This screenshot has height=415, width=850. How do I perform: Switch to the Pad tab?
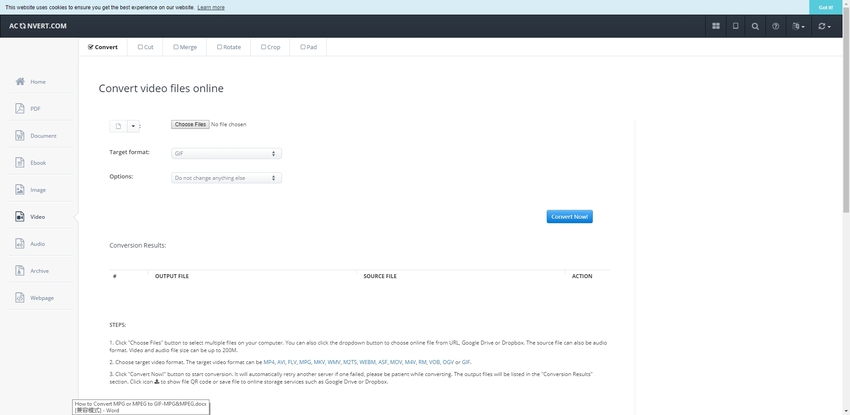click(309, 47)
